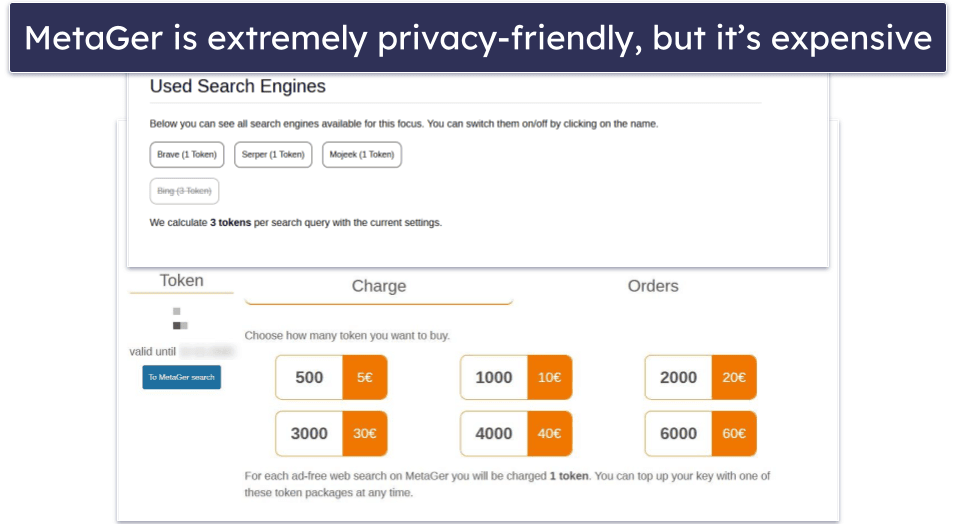
Task: Enable the crossed-out Bing engine
Action: (x=184, y=191)
